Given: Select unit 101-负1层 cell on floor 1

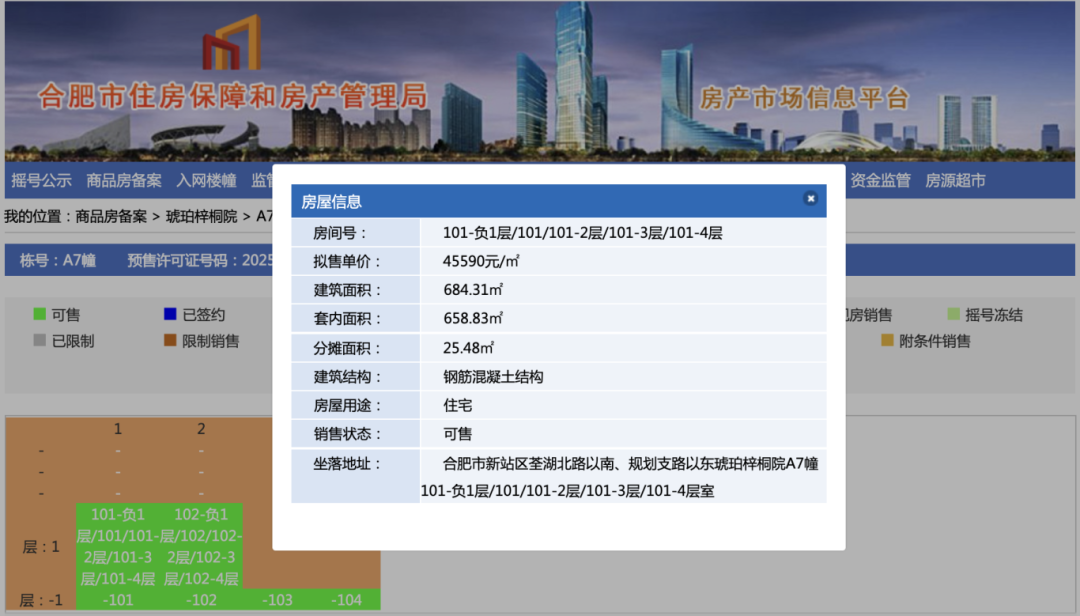Looking at the screenshot, I should [x=118, y=546].
